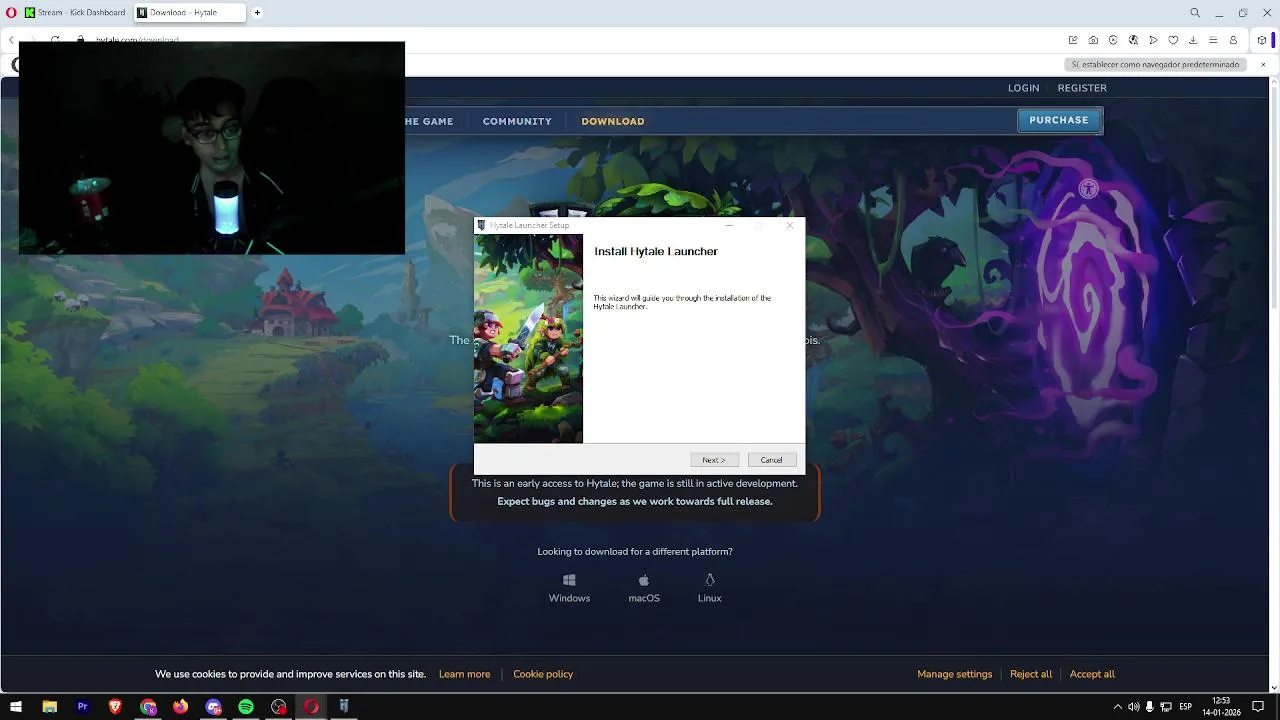Show hidden system tray icons
This screenshot has height=720, width=1280.
(1118, 707)
